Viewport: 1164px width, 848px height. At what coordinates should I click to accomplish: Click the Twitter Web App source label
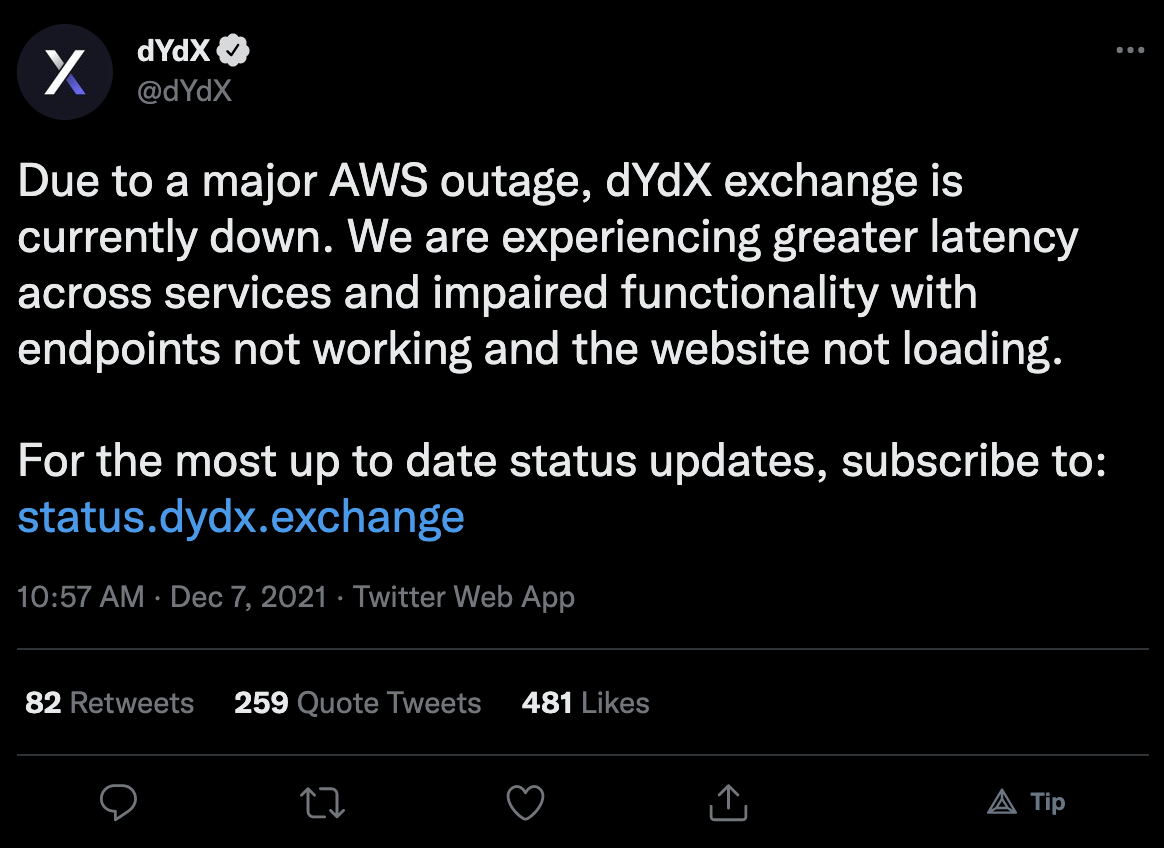464,597
